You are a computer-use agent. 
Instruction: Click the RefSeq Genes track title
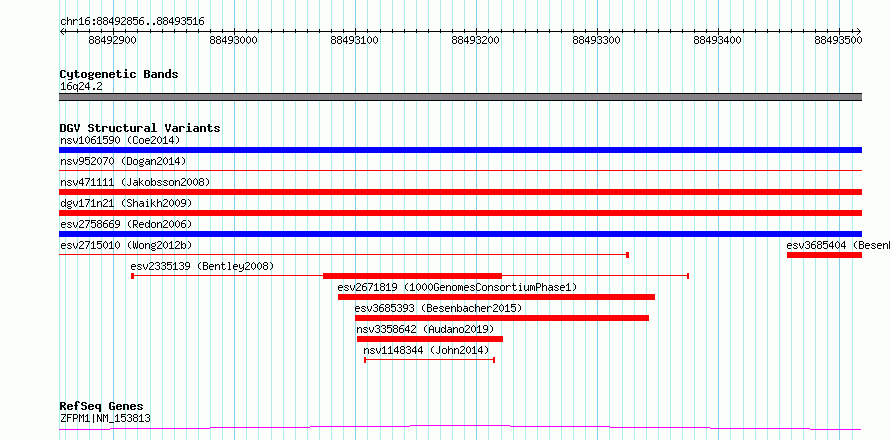point(101,406)
